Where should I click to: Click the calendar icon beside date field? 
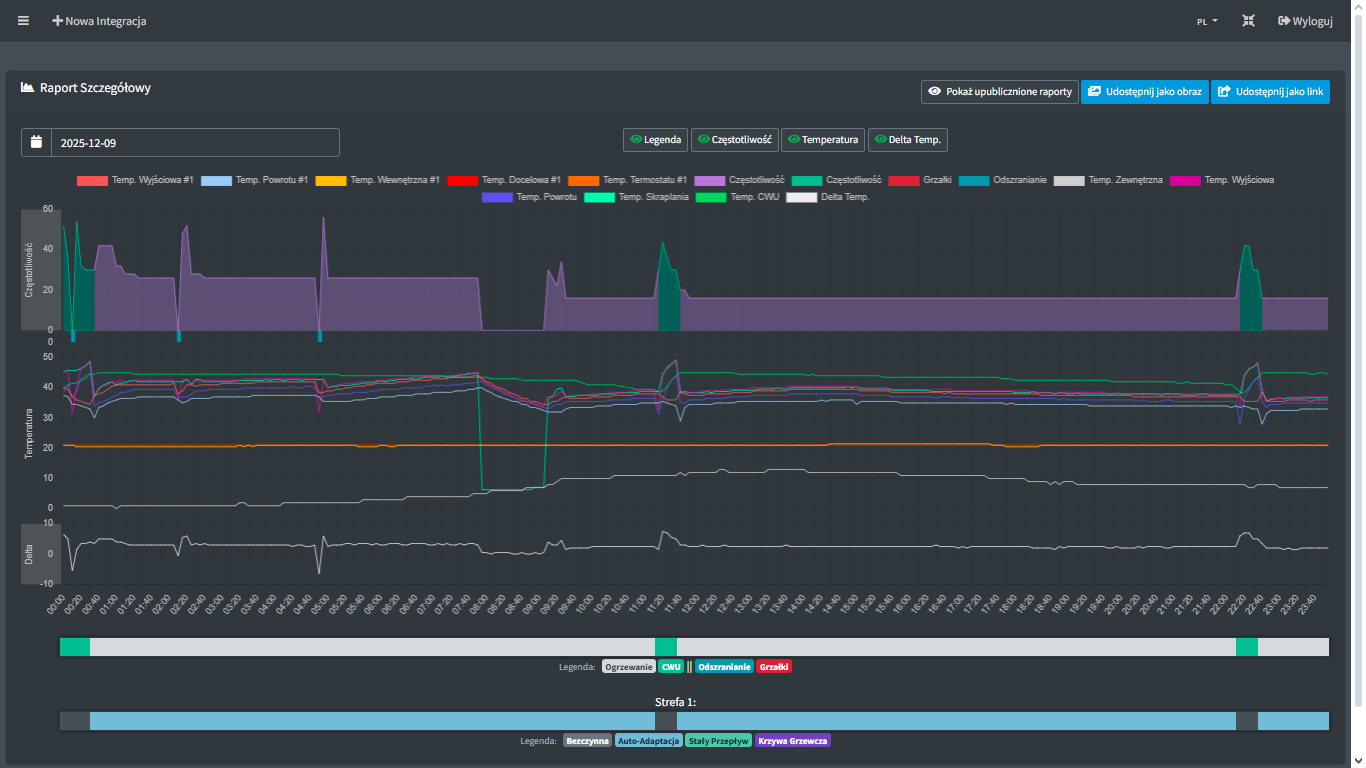37,142
